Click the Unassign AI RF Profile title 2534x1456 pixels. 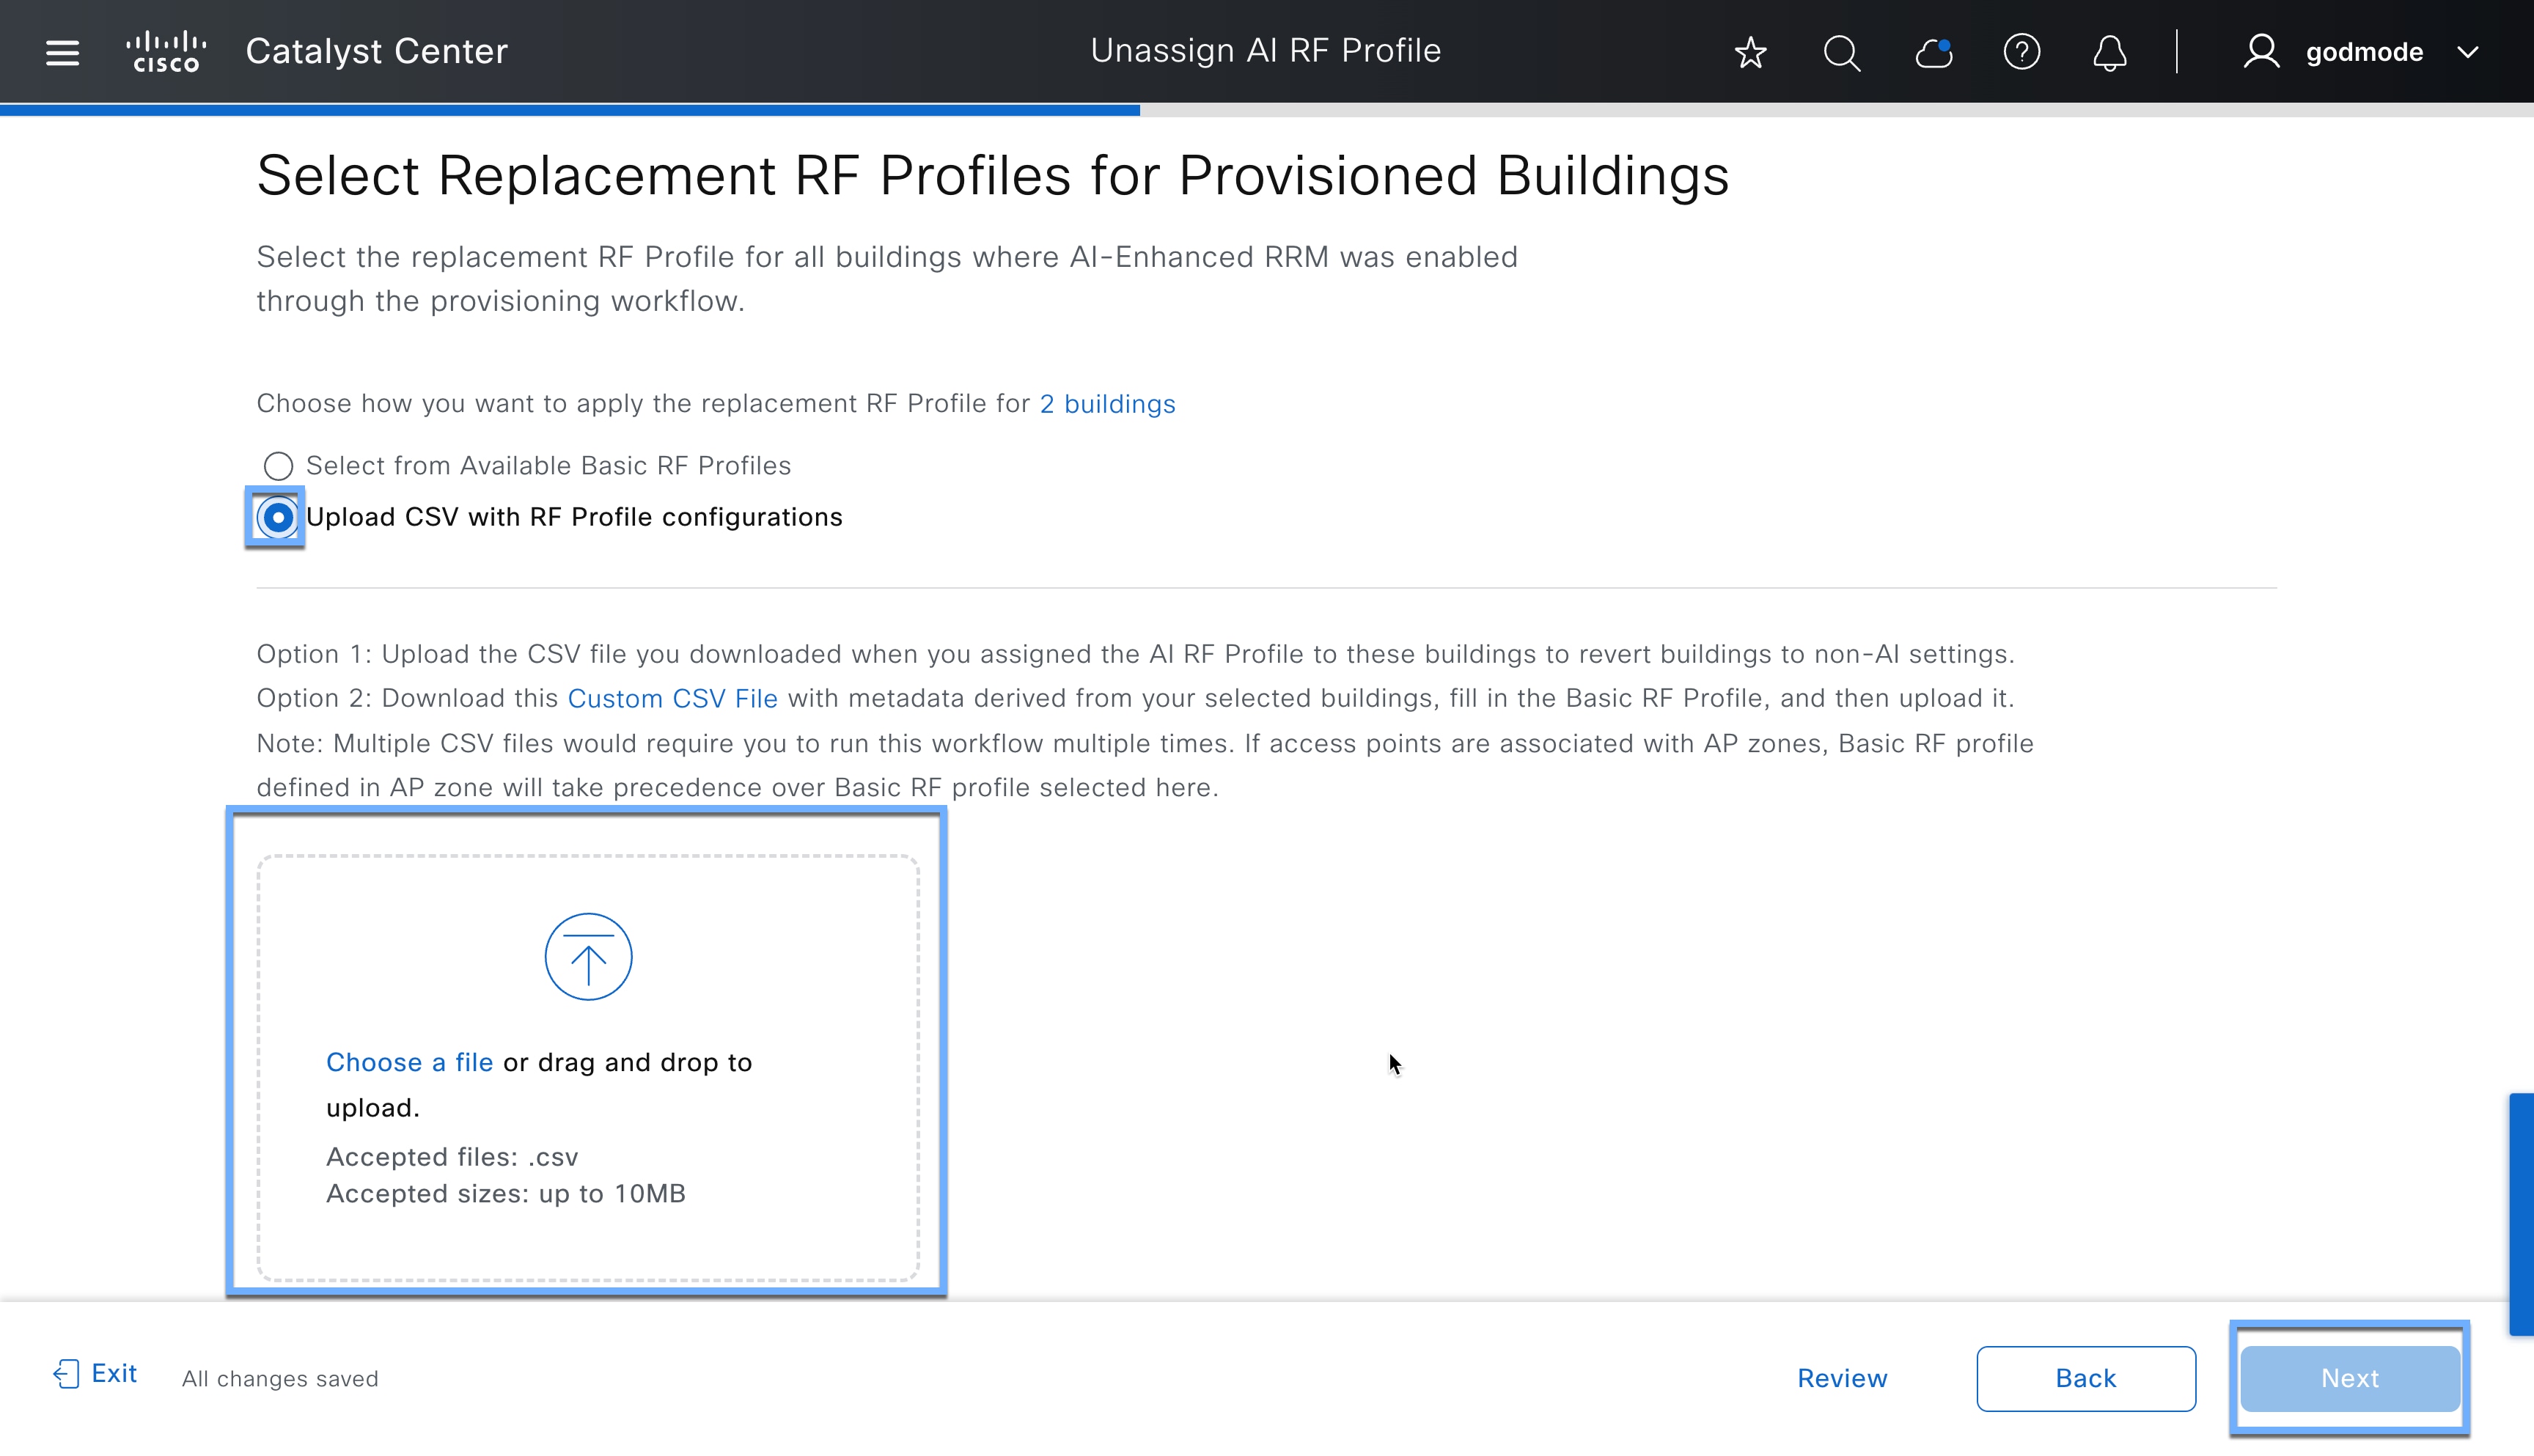pos(1266,50)
